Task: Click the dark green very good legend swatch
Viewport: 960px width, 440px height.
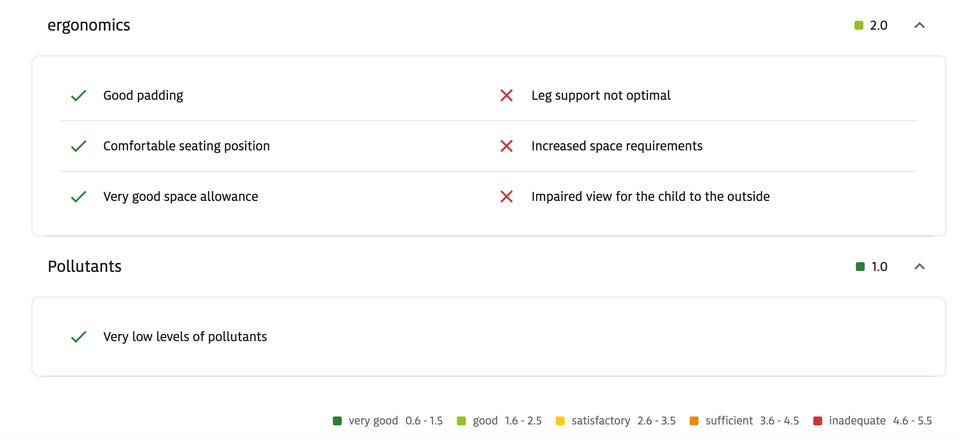Action: (337, 421)
